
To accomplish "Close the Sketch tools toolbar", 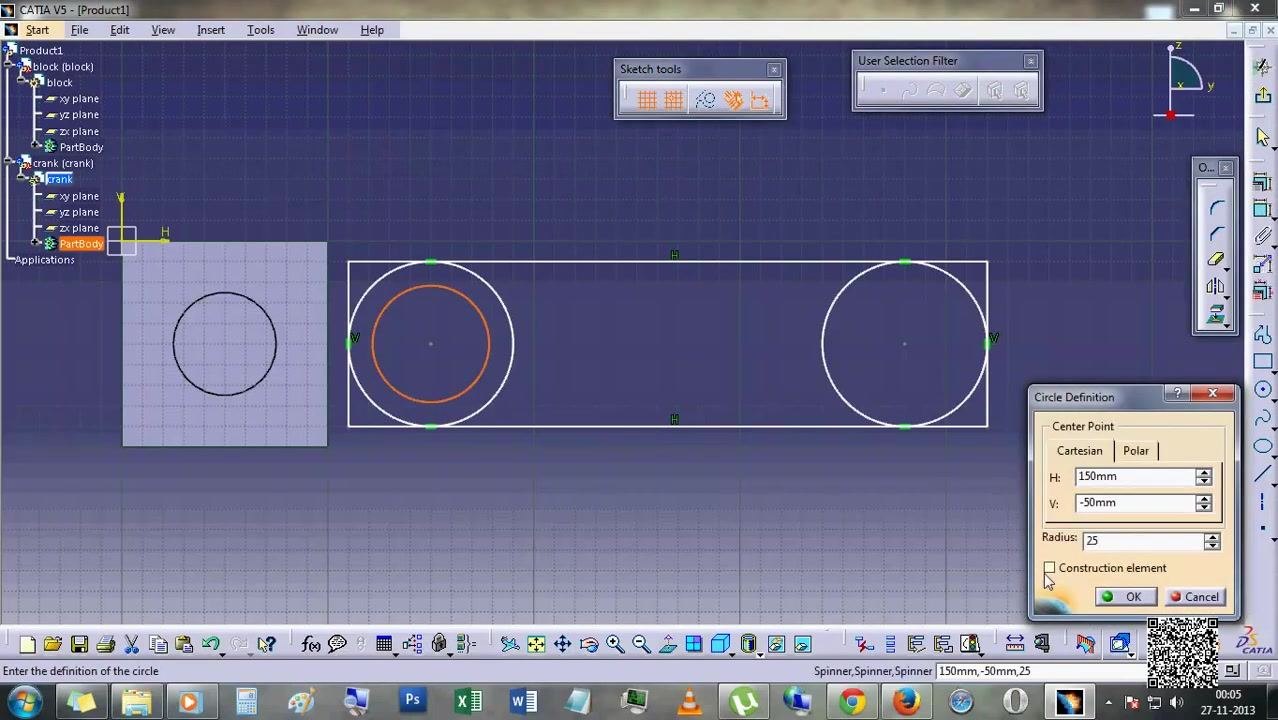I will tap(773, 70).
